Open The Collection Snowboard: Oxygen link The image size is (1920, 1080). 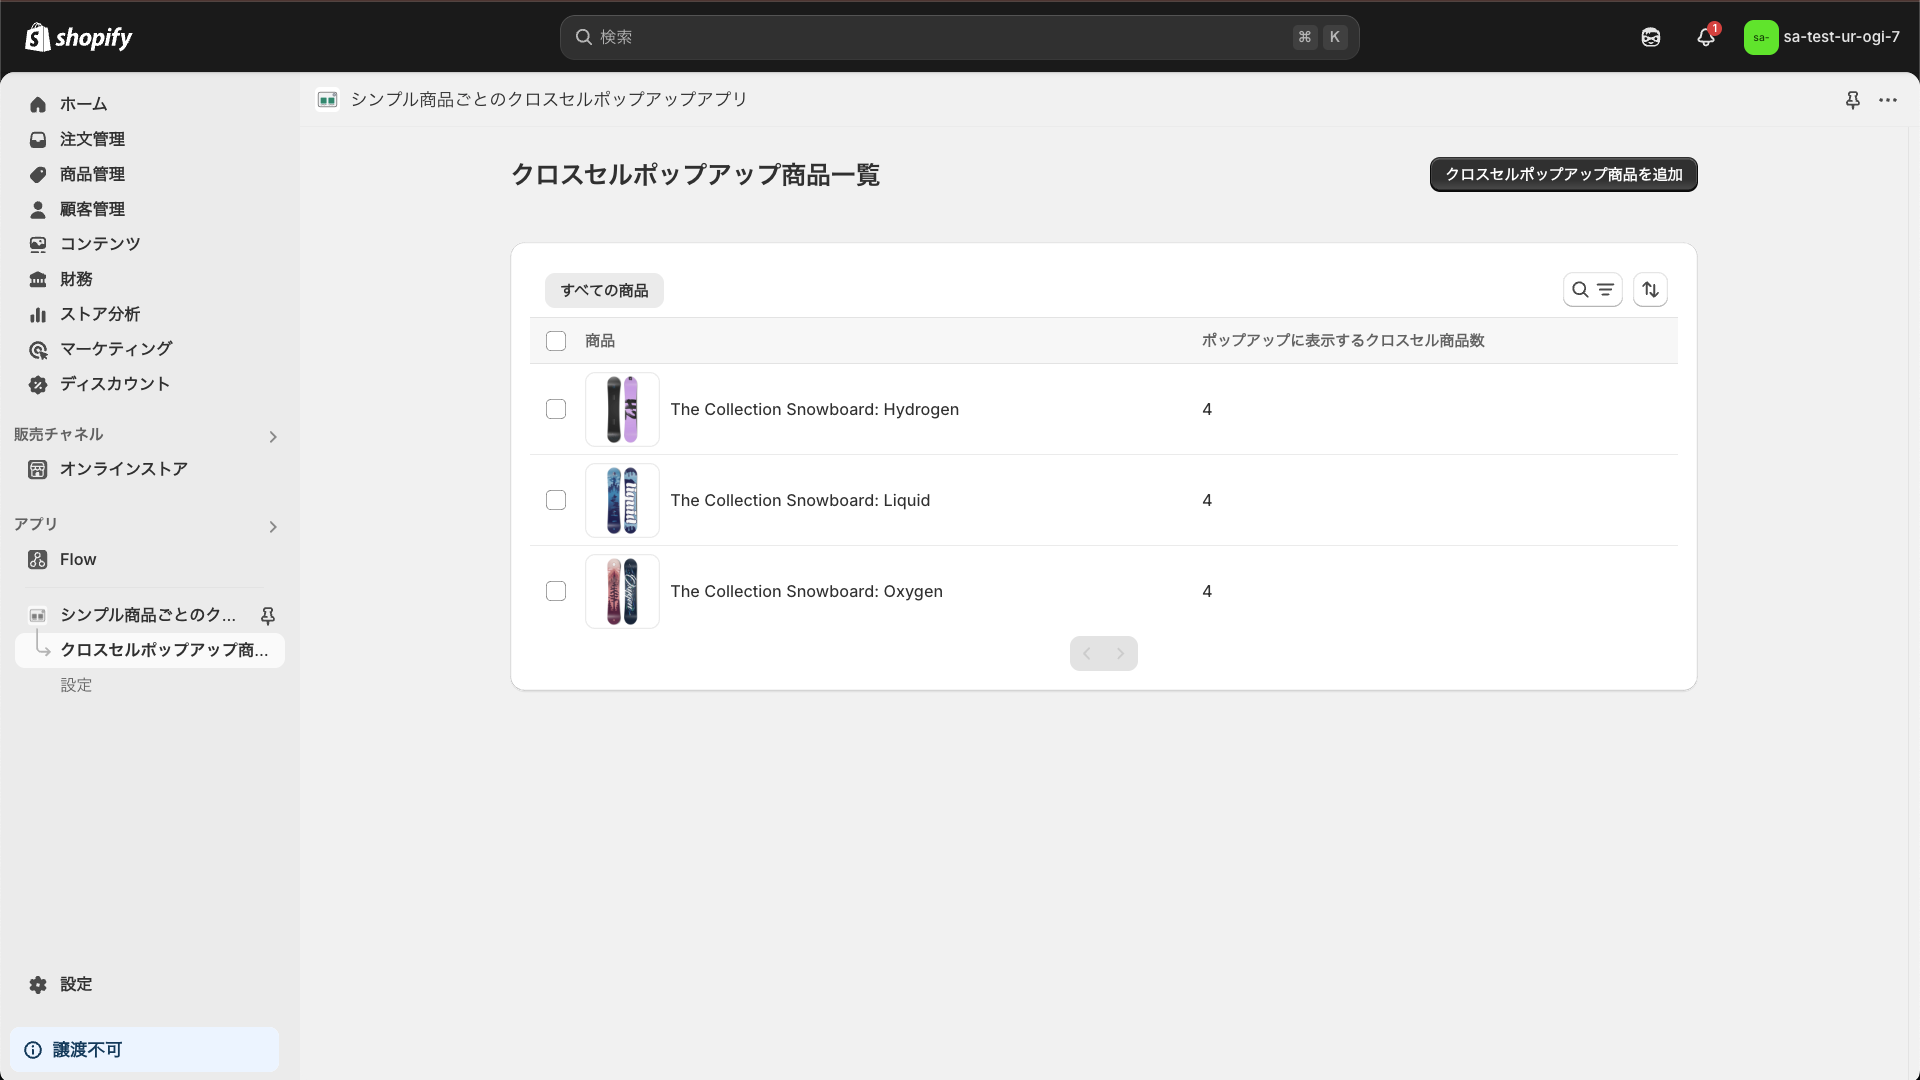pyautogui.click(x=806, y=591)
